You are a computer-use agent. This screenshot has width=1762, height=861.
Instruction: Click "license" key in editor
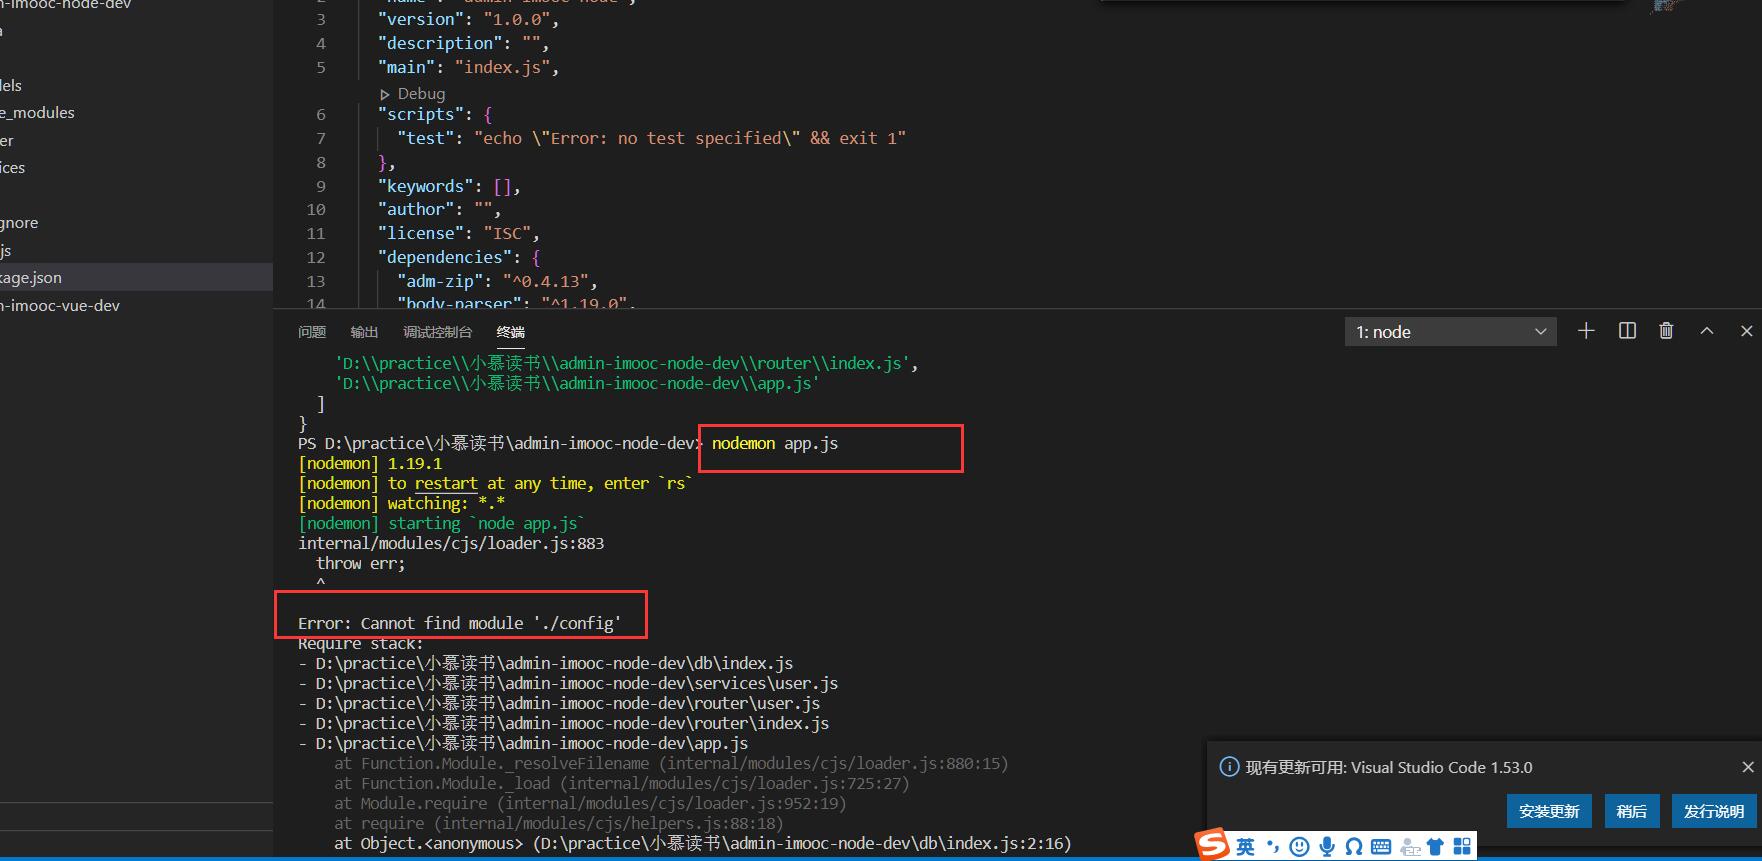point(421,233)
